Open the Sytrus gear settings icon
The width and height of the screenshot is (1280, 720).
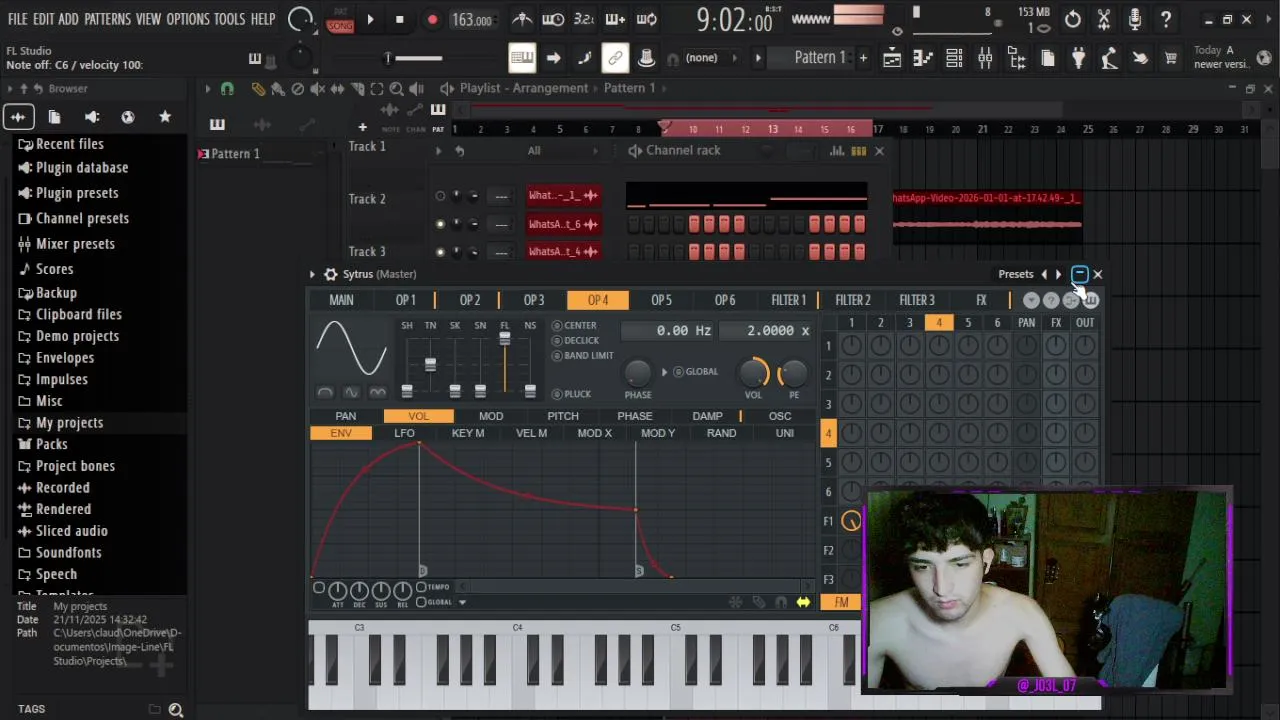tap(330, 274)
